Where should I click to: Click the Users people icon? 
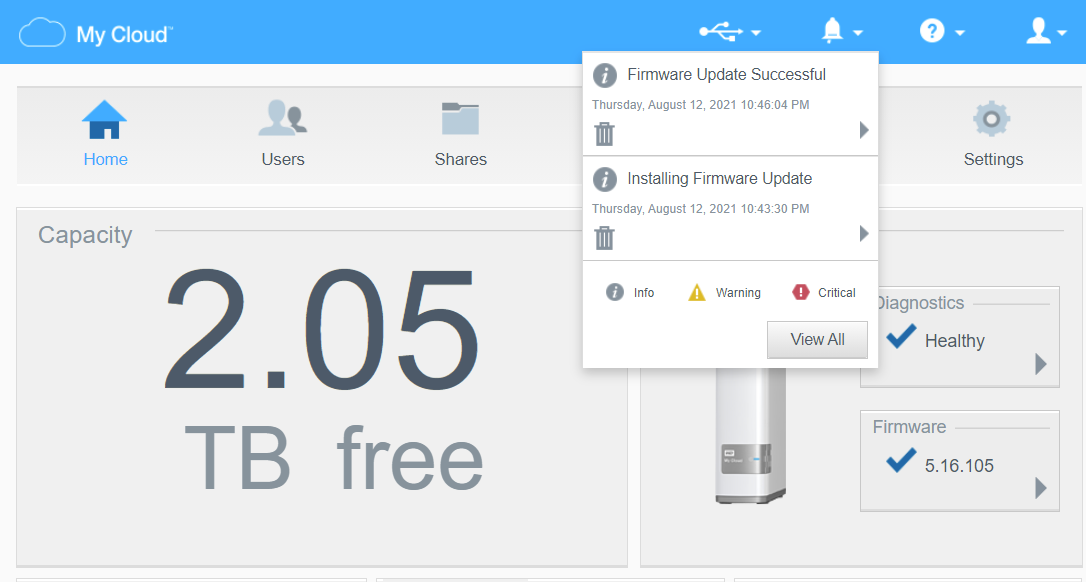point(283,118)
